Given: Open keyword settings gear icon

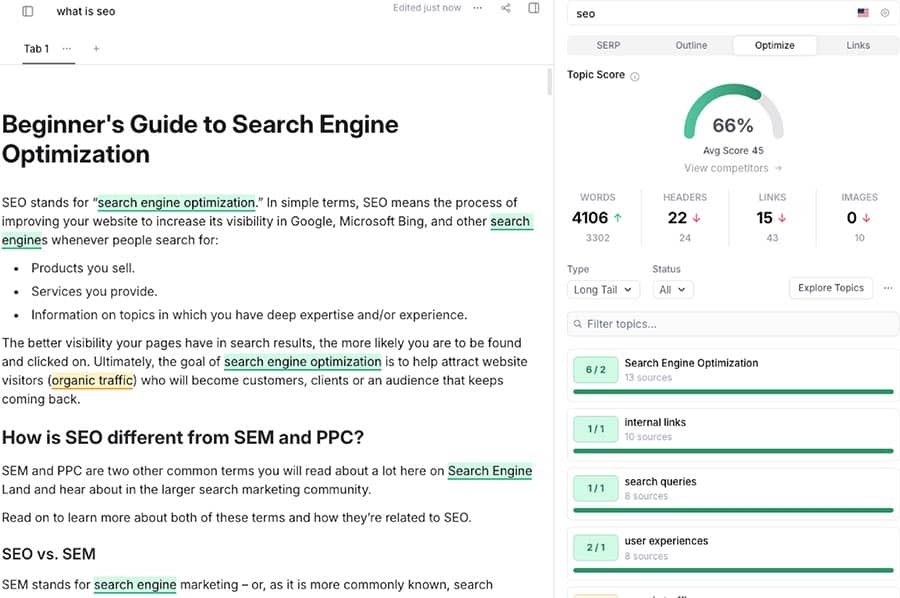Looking at the screenshot, I should coord(884,13).
